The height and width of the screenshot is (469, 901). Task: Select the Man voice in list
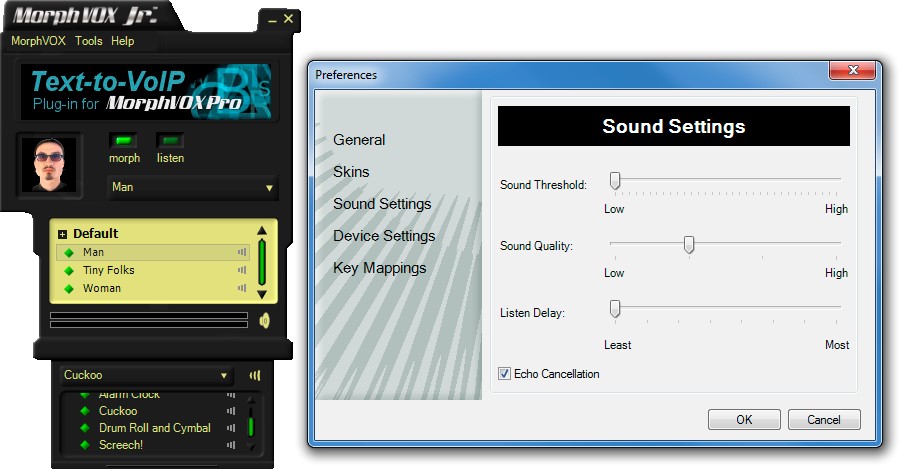pos(153,252)
